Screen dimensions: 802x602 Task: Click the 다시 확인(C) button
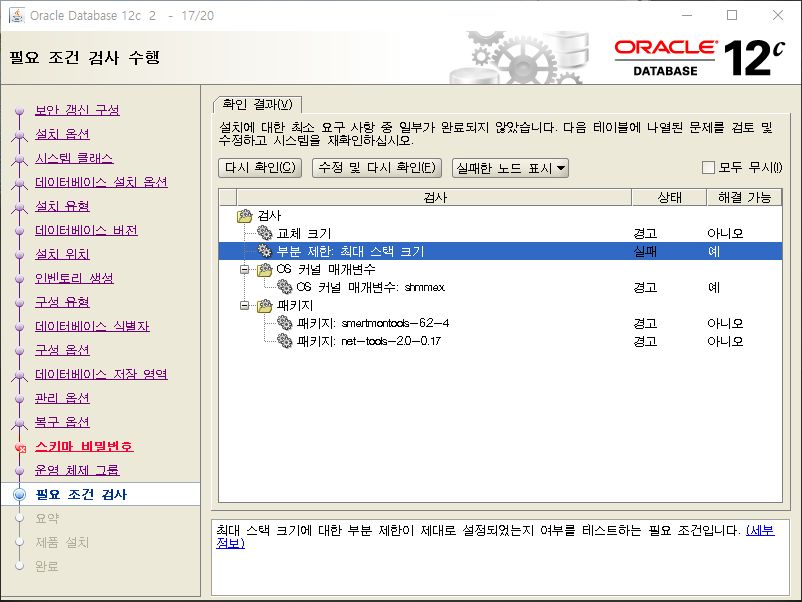tap(260, 168)
